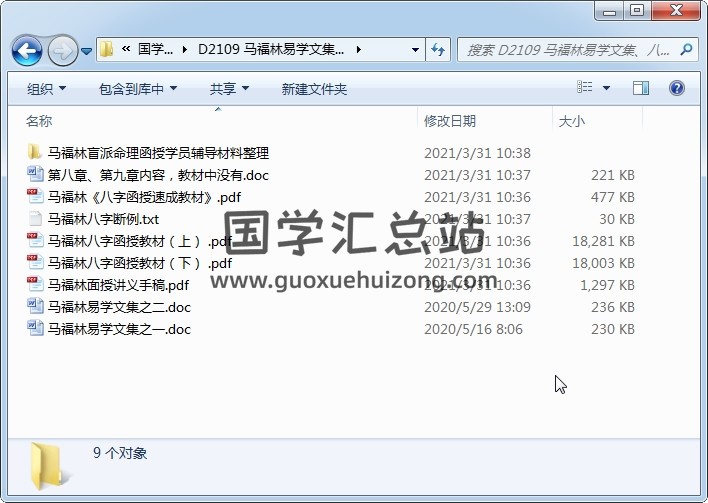Image resolution: width=708 pixels, height=503 pixels.
Task: Click the magnifier search icon
Action: tap(686, 49)
